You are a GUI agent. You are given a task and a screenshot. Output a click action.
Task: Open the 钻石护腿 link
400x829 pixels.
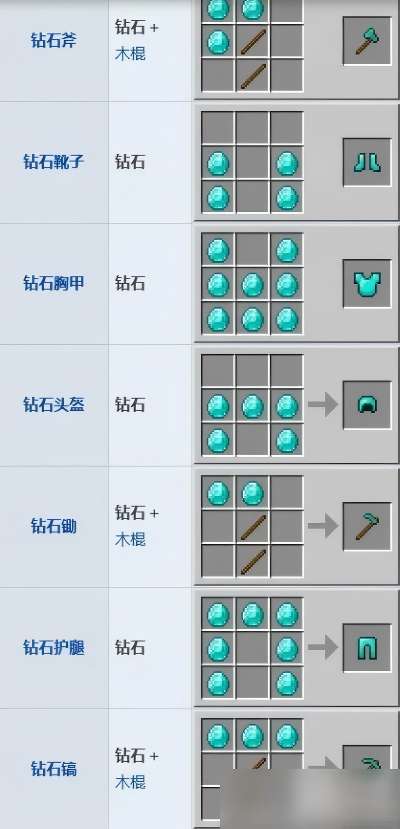54,647
